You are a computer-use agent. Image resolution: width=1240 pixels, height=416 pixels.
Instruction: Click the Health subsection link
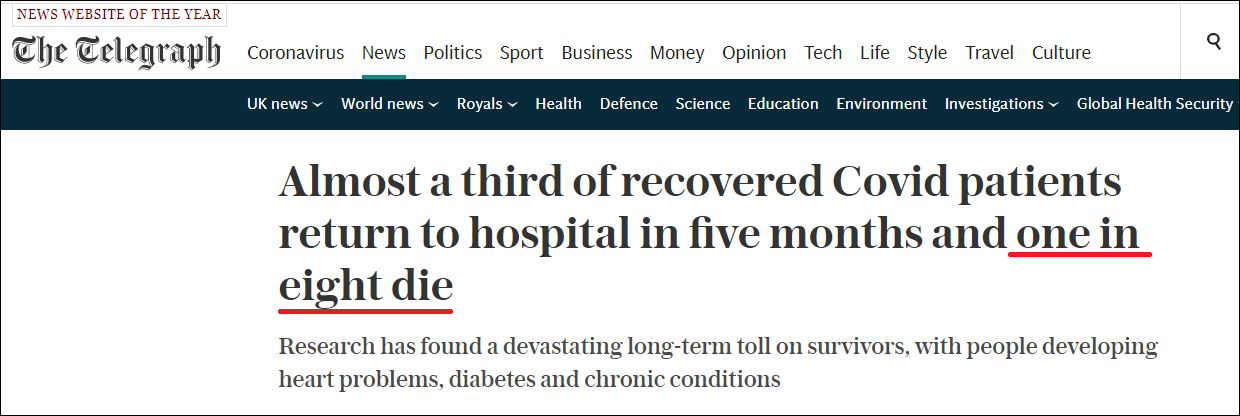[558, 104]
